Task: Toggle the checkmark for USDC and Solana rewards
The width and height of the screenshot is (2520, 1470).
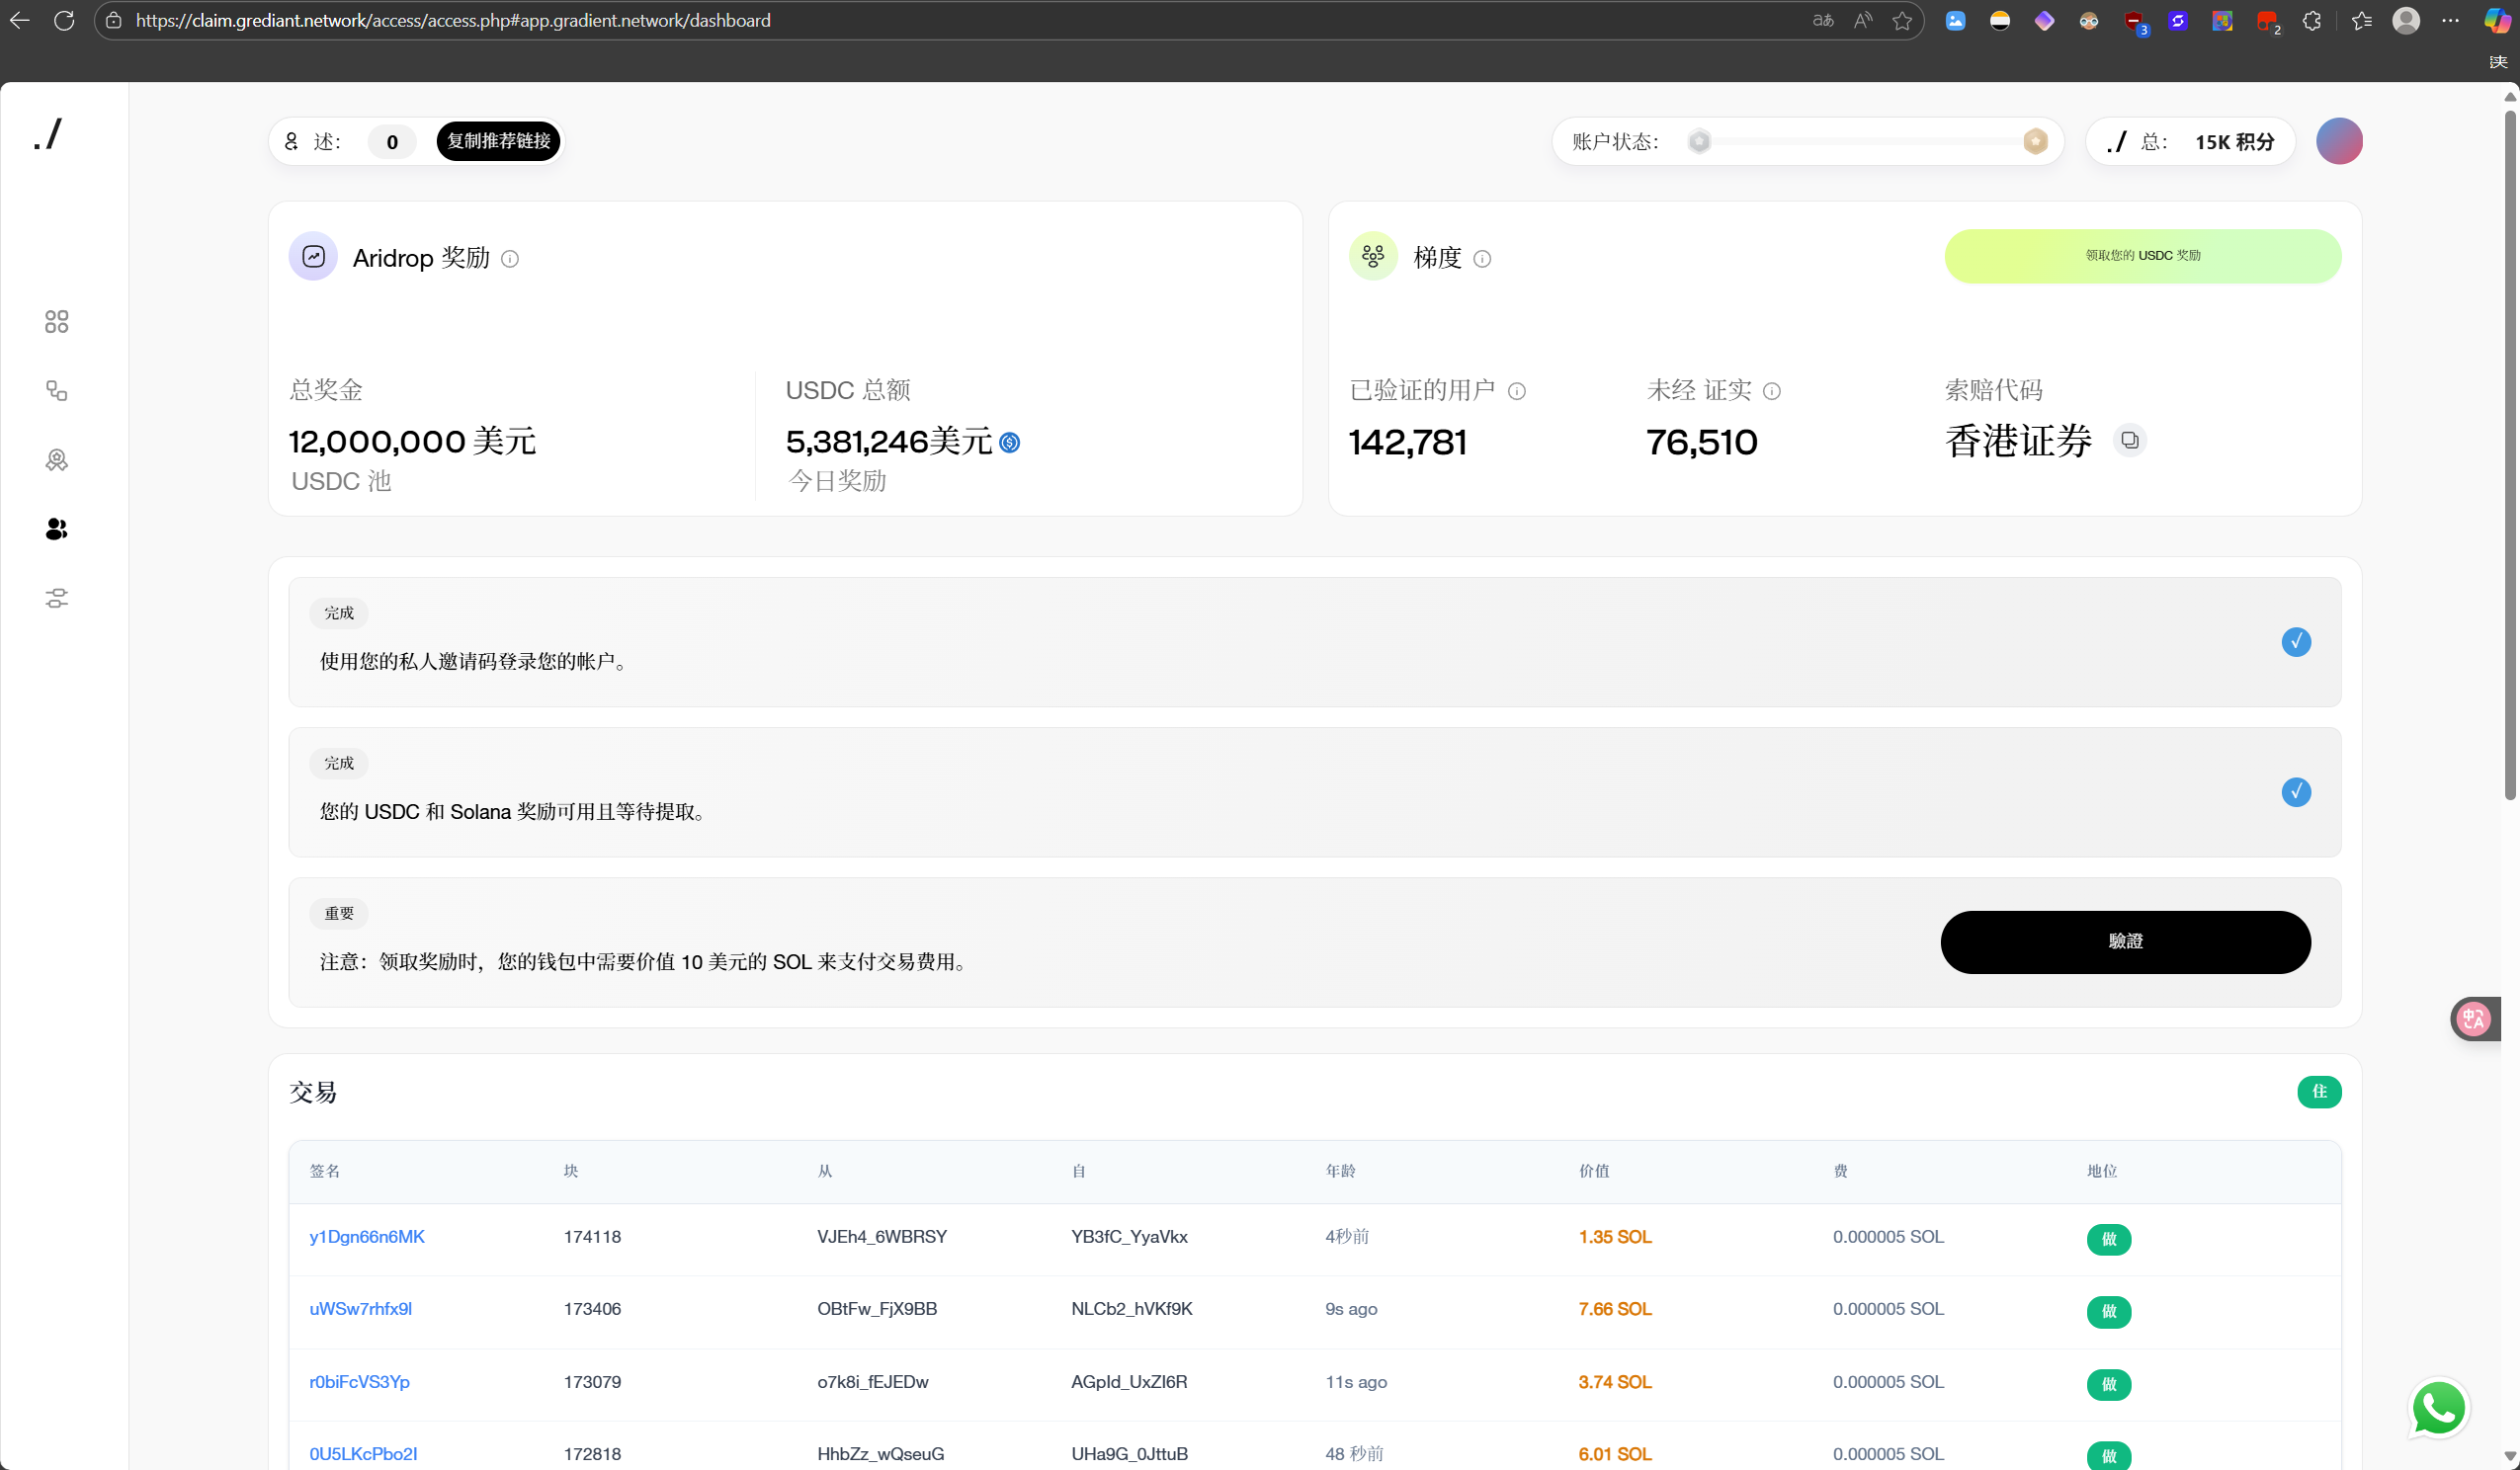Action: pyautogui.click(x=2296, y=792)
